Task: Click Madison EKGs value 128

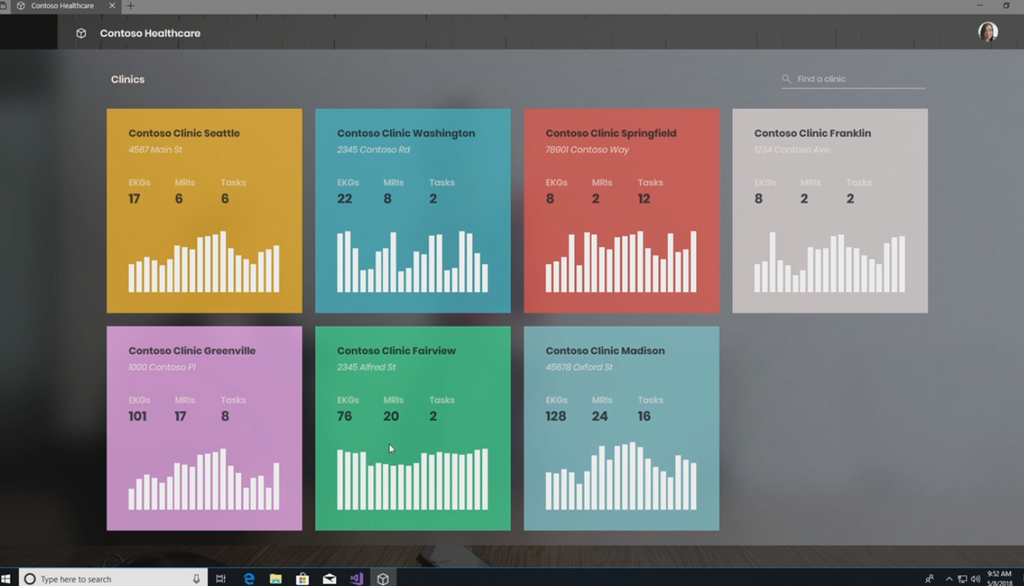Action: click(x=556, y=416)
